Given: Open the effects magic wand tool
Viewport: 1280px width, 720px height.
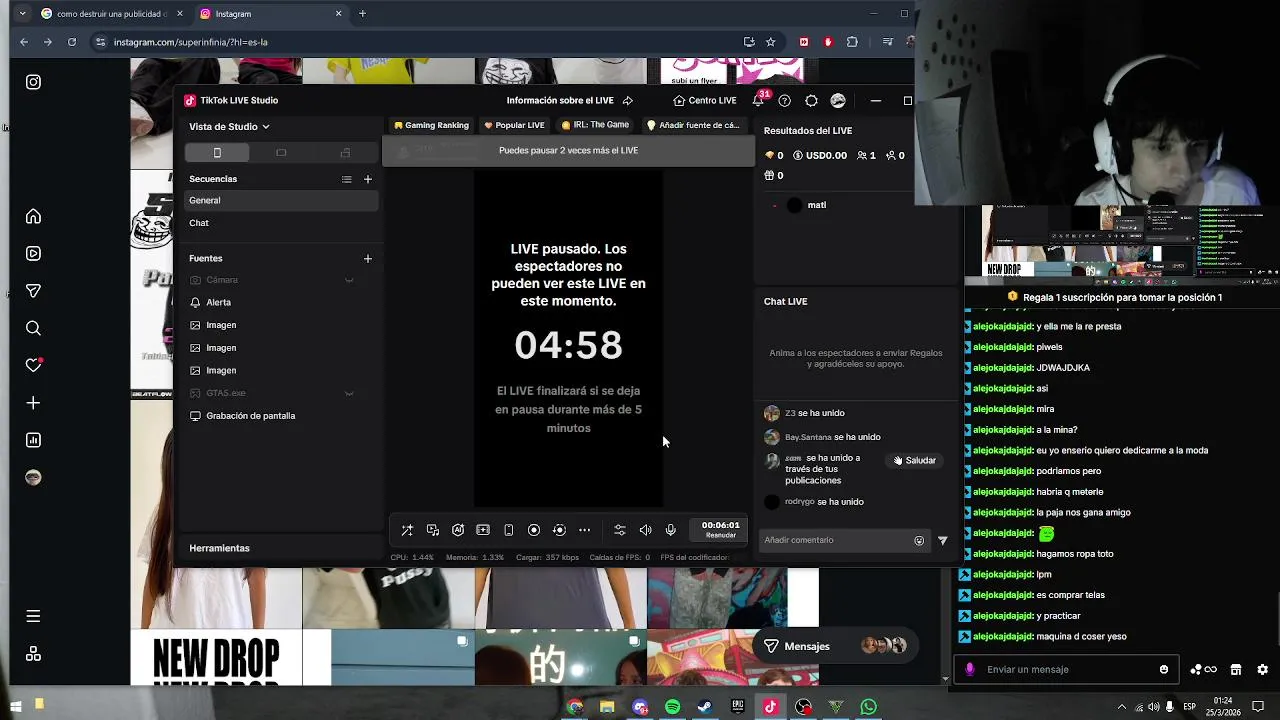Looking at the screenshot, I should click(407, 530).
